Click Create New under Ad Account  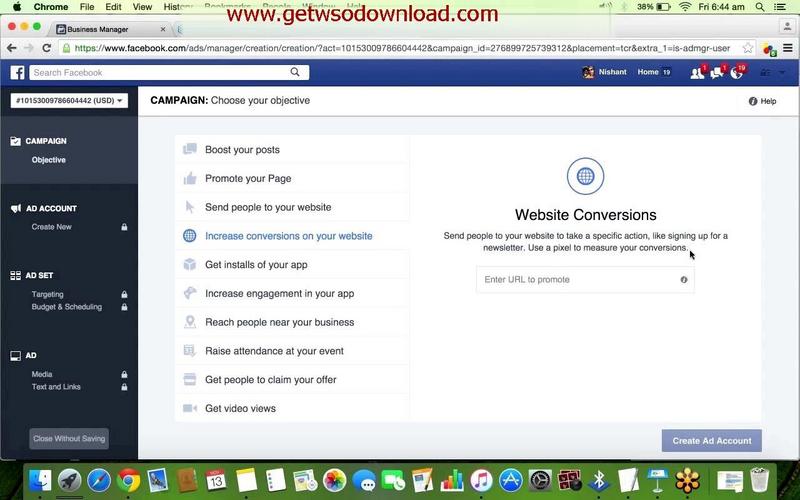tap(52, 227)
